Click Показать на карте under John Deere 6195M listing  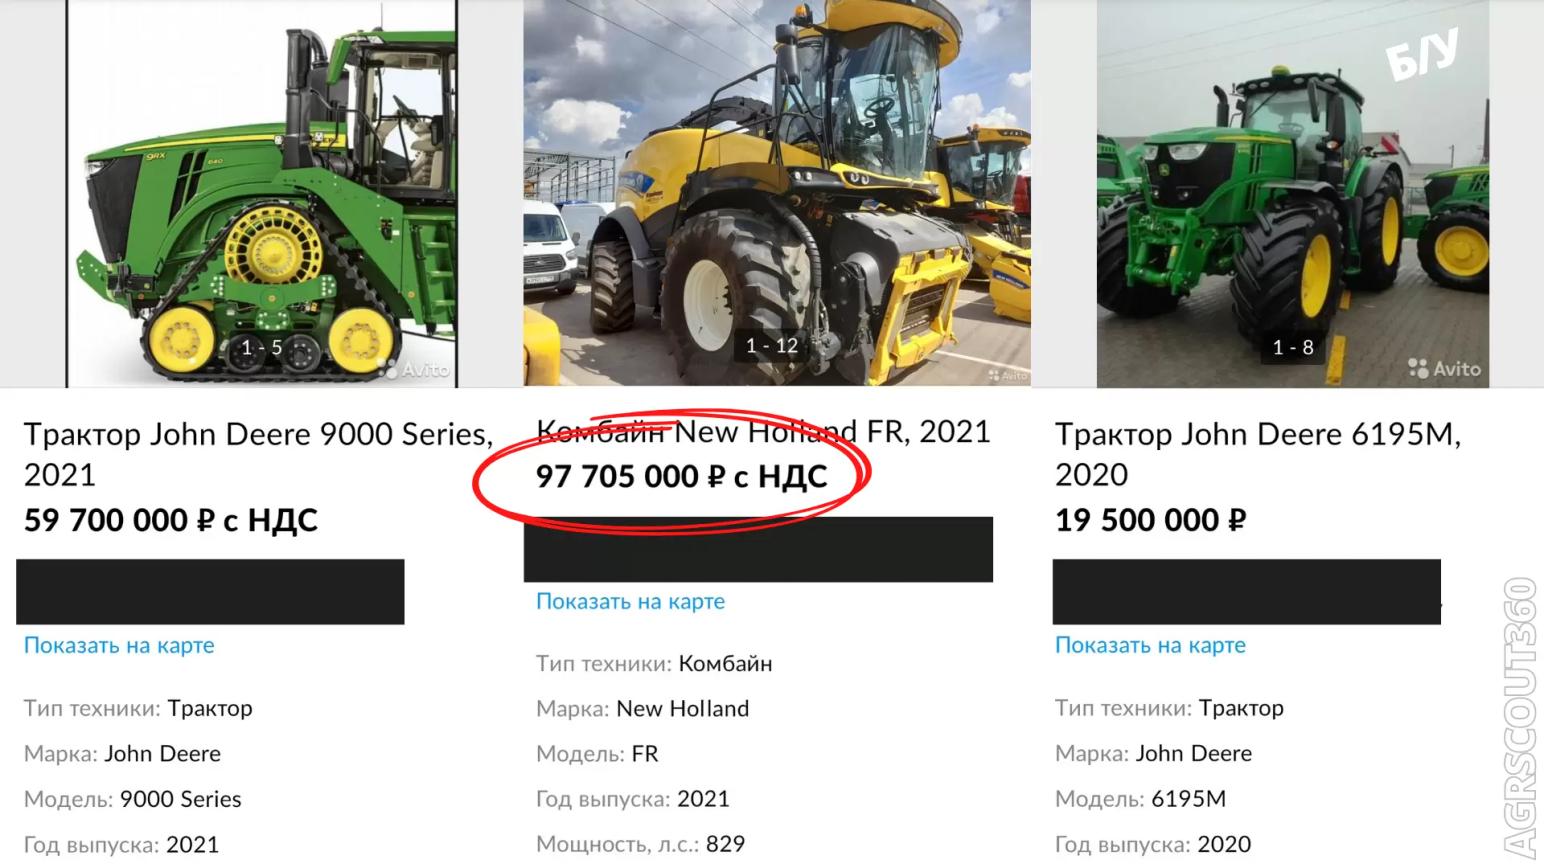[x=1150, y=645]
